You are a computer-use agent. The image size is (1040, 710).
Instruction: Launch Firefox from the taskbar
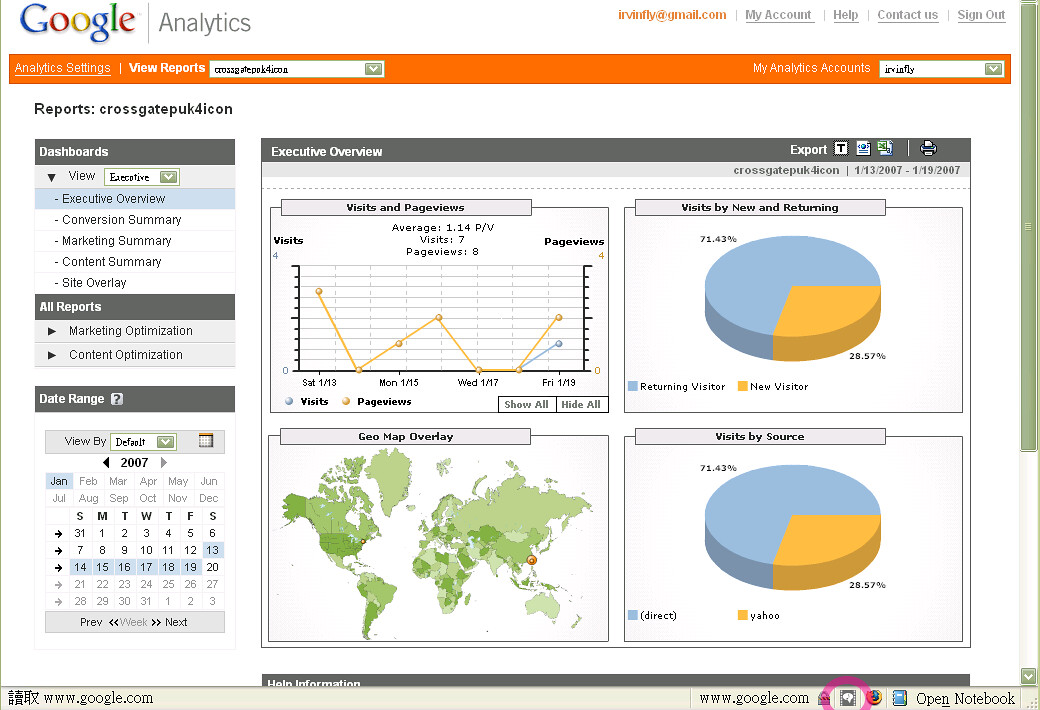(874, 697)
